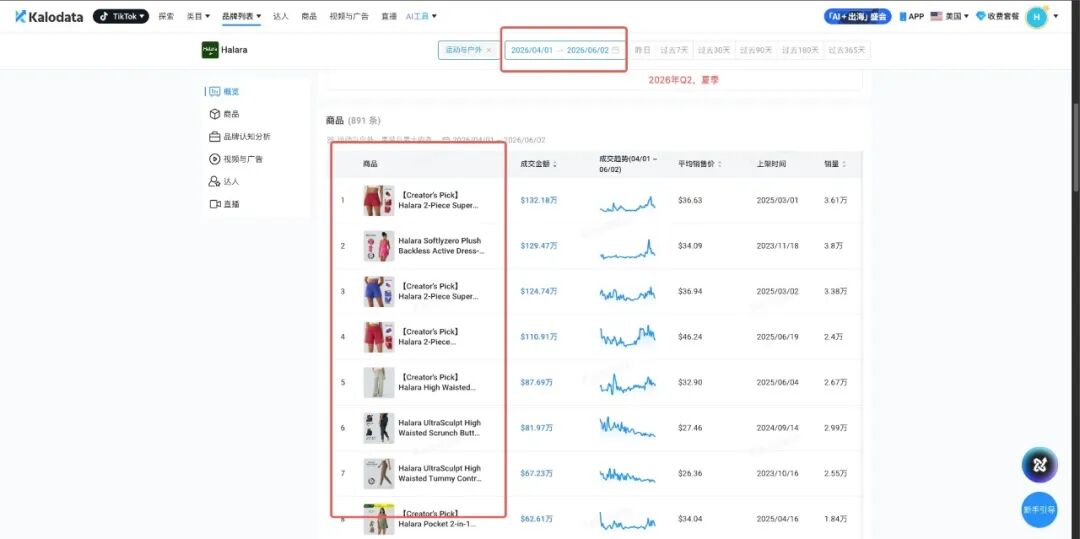The width and height of the screenshot is (1080, 539).
Task: Open Halara Pocket 2-in-1 product
Action: click(438, 519)
